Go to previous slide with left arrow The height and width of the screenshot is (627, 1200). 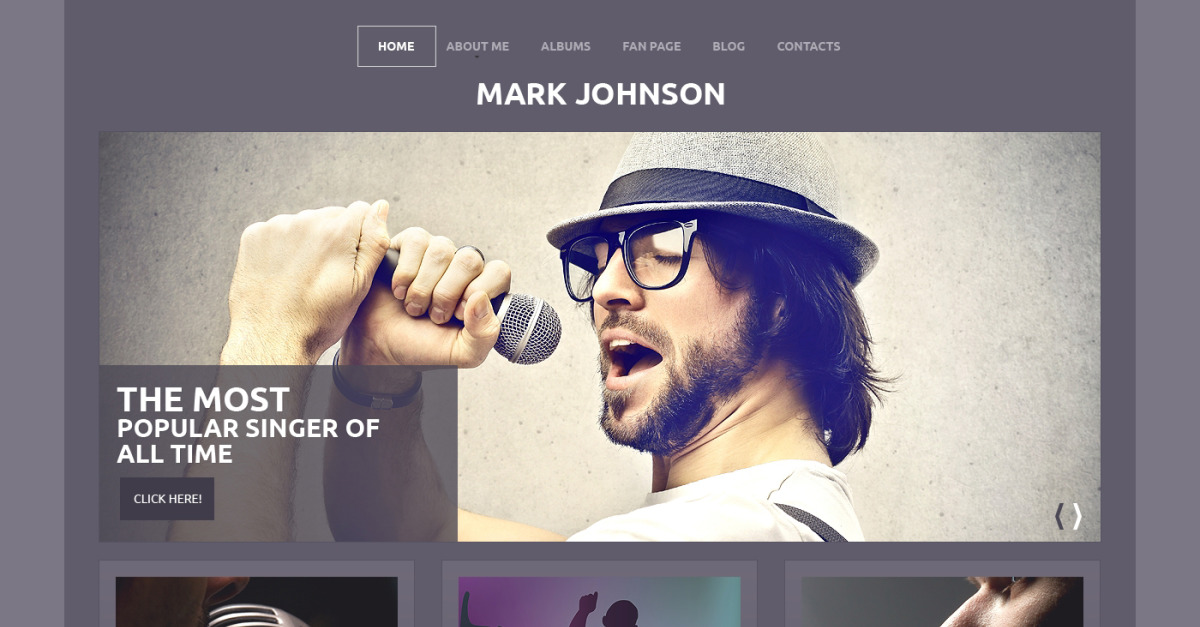click(x=1059, y=516)
